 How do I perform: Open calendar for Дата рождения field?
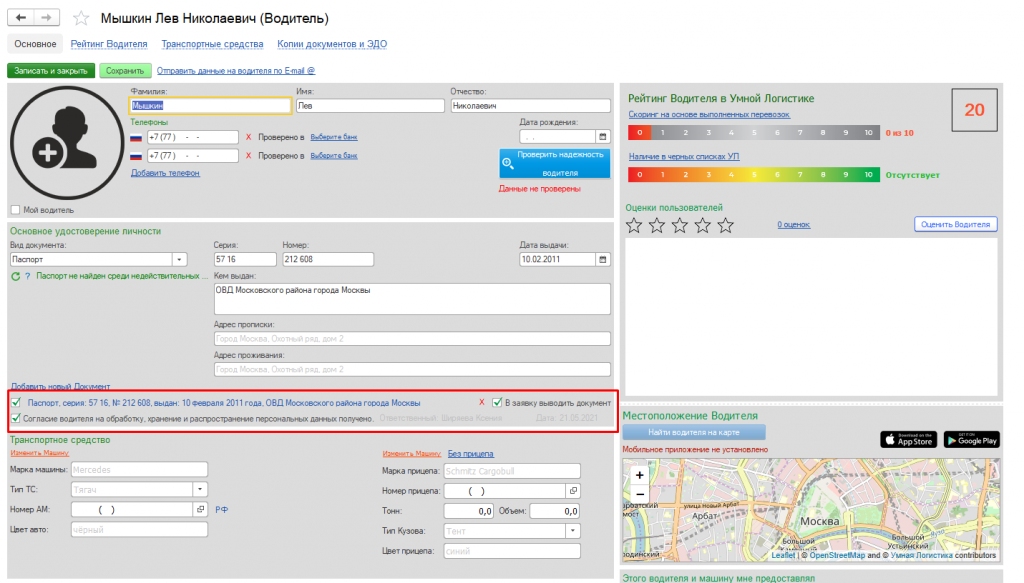pos(603,137)
